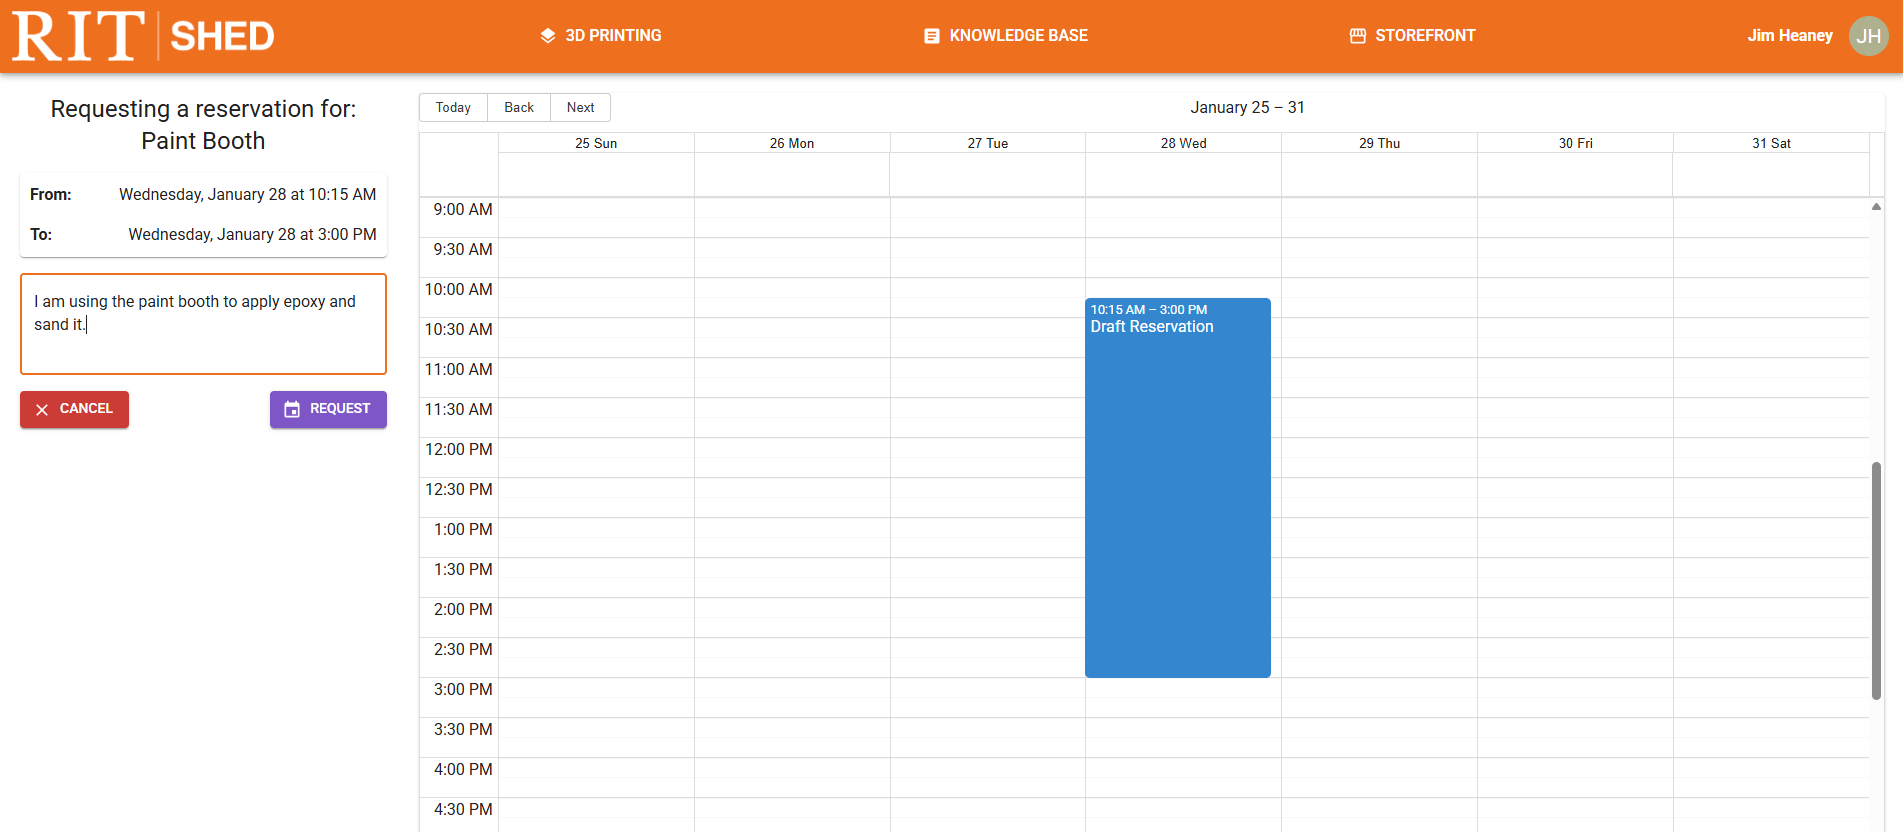Click the To date Wednesday, January 28 at 3:00 PM

[253, 234]
